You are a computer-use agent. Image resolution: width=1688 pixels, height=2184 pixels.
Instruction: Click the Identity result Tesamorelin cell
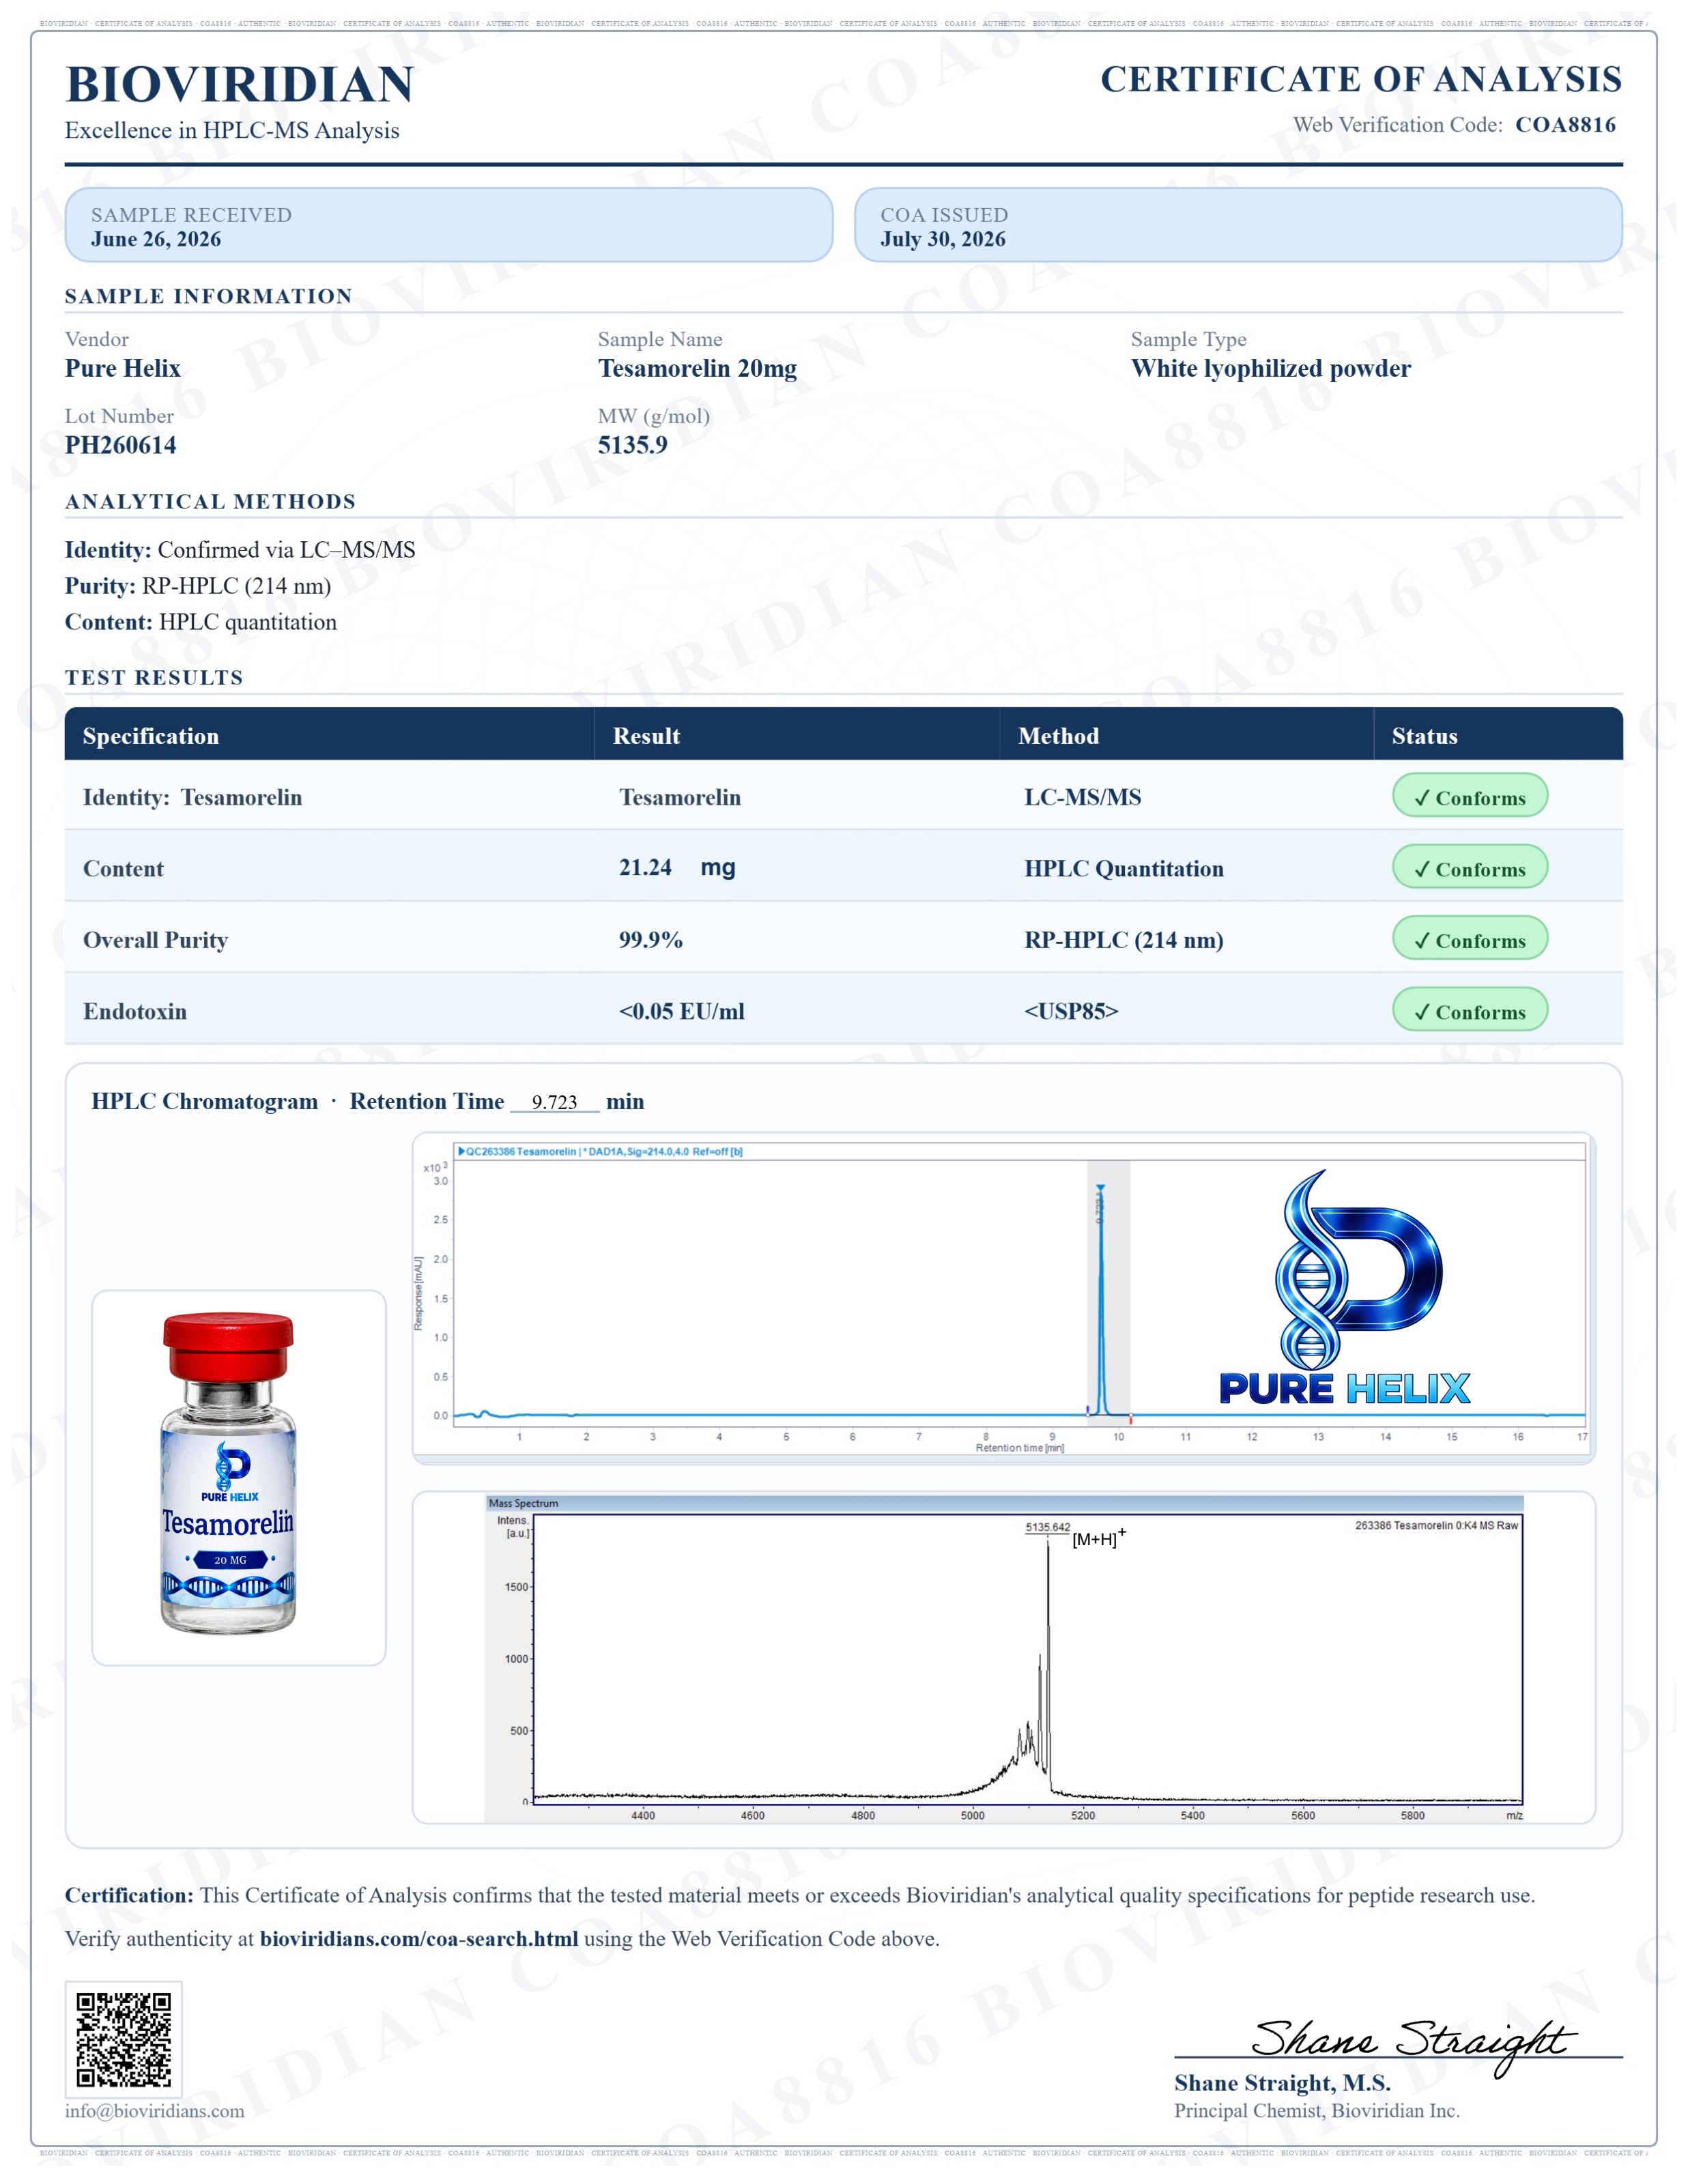(x=680, y=797)
